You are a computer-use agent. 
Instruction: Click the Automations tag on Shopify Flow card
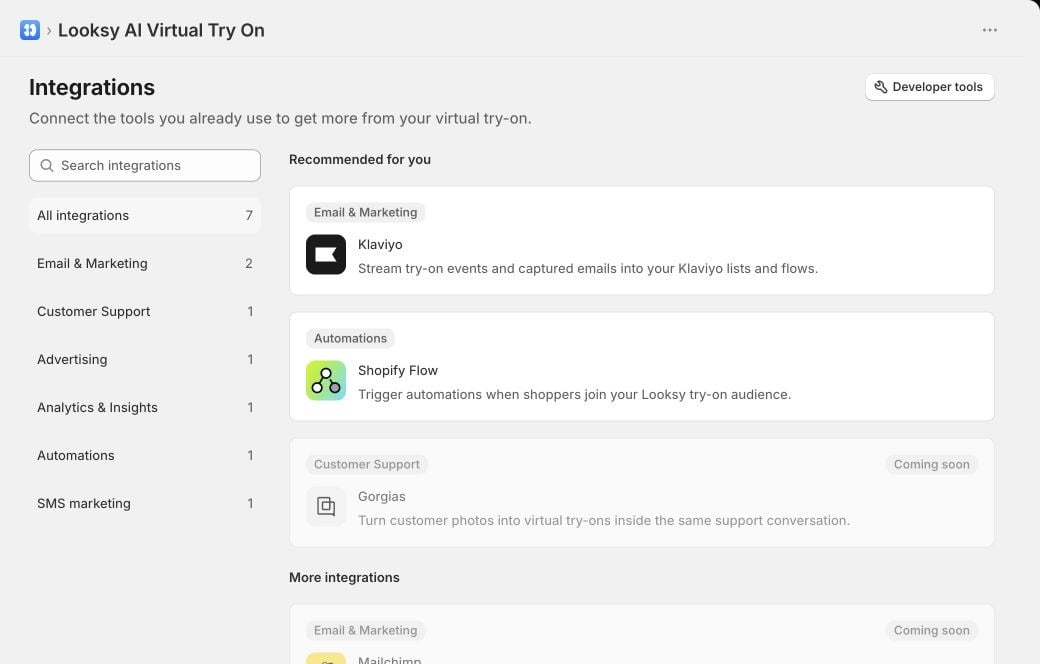pos(350,338)
